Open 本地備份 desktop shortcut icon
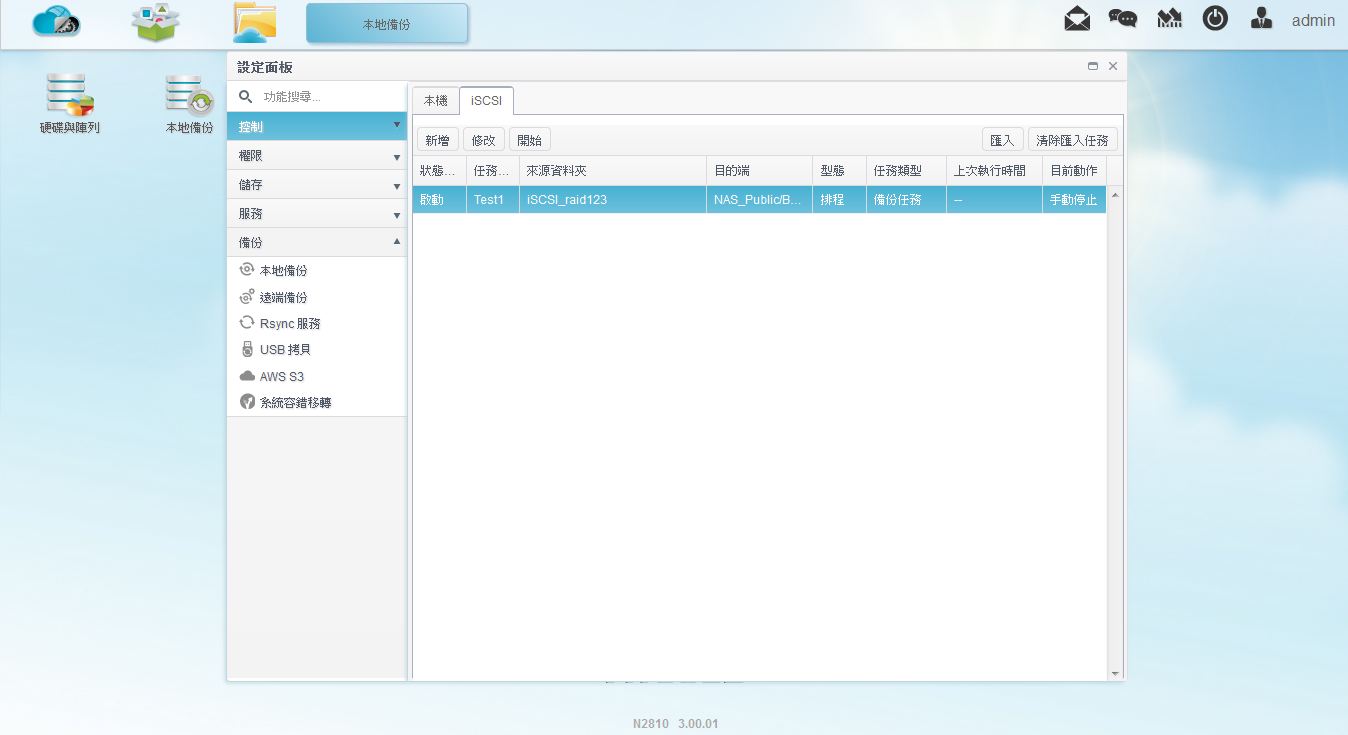The height and width of the screenshot is (735, 1348). point(189,94)
